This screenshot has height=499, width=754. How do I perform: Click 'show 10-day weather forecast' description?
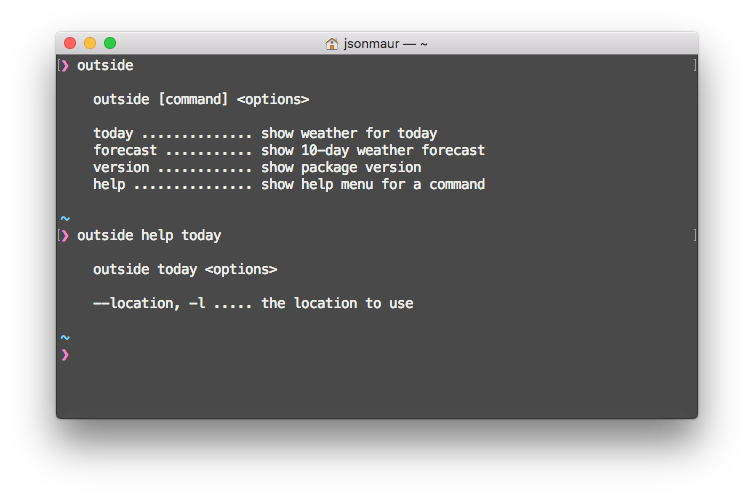(373, 150)
